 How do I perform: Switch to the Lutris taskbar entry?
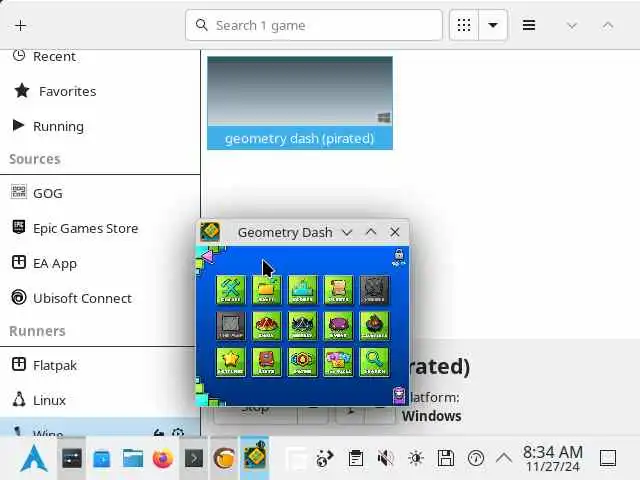coord(224,458)
